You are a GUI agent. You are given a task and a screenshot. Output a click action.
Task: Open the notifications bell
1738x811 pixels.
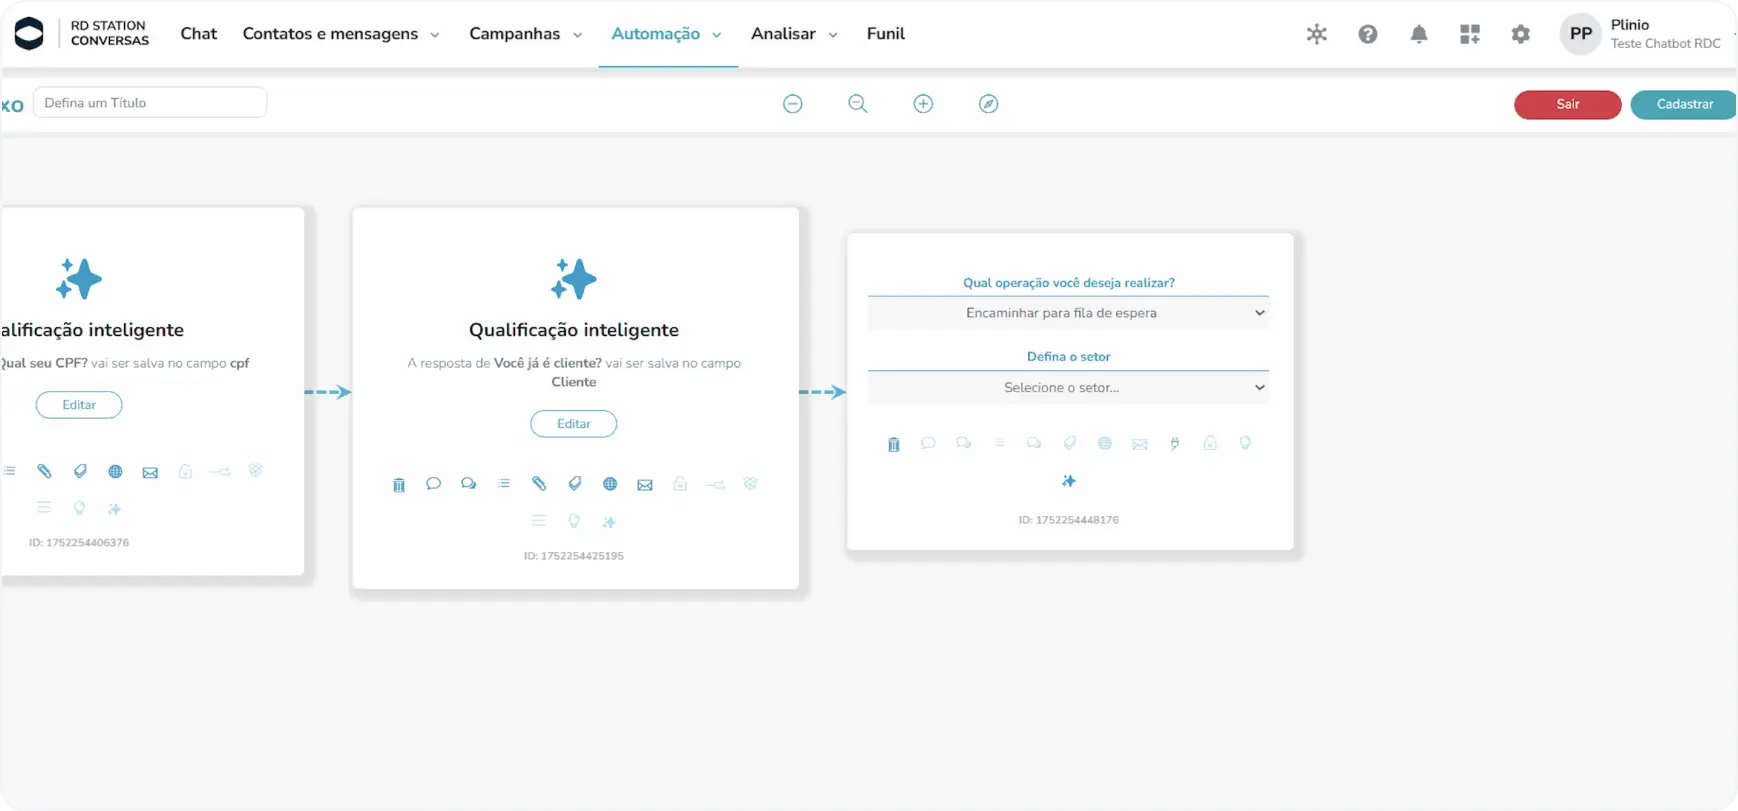1419,34
